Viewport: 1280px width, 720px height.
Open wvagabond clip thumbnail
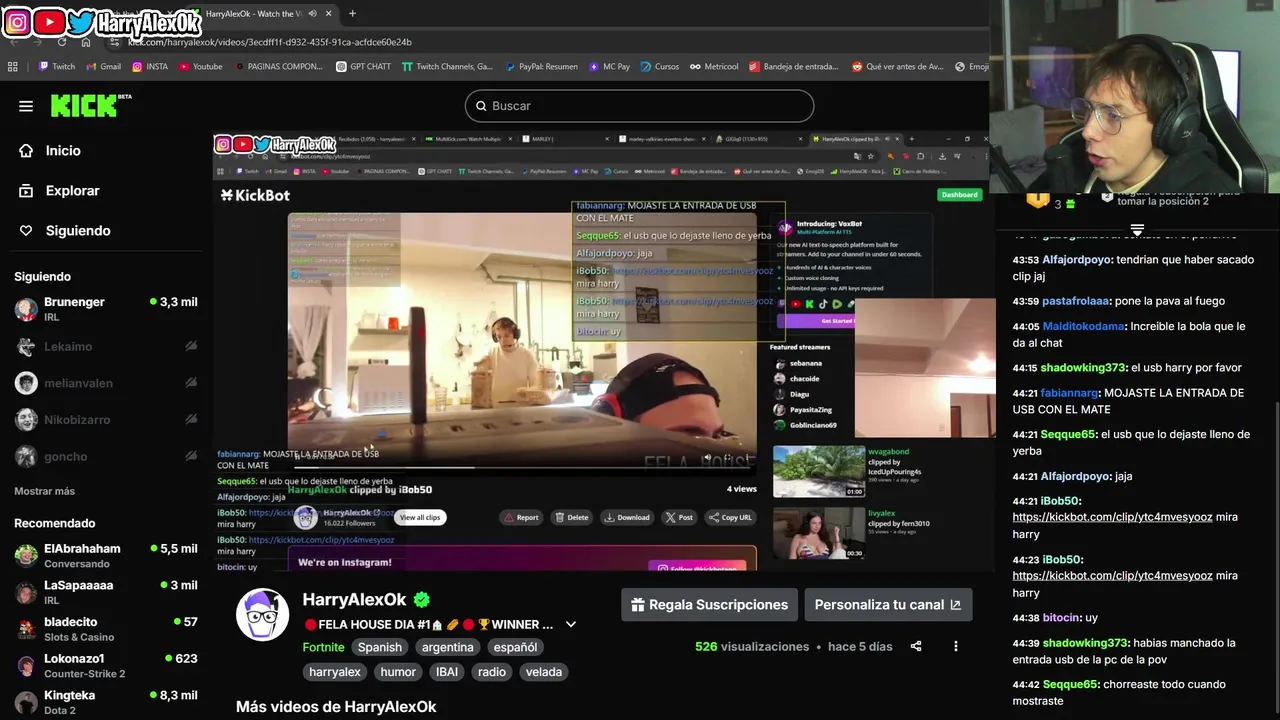pyautogui.click(x=818, y=471)
